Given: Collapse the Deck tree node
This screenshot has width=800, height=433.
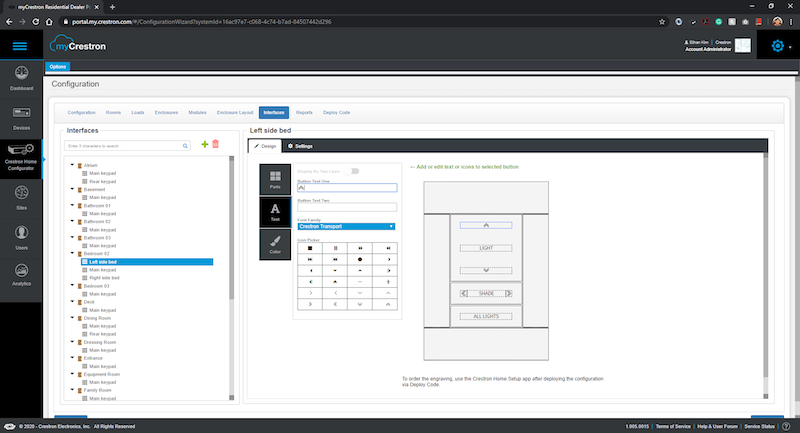Looking at the screenshot, I should [x=72, y=301].
